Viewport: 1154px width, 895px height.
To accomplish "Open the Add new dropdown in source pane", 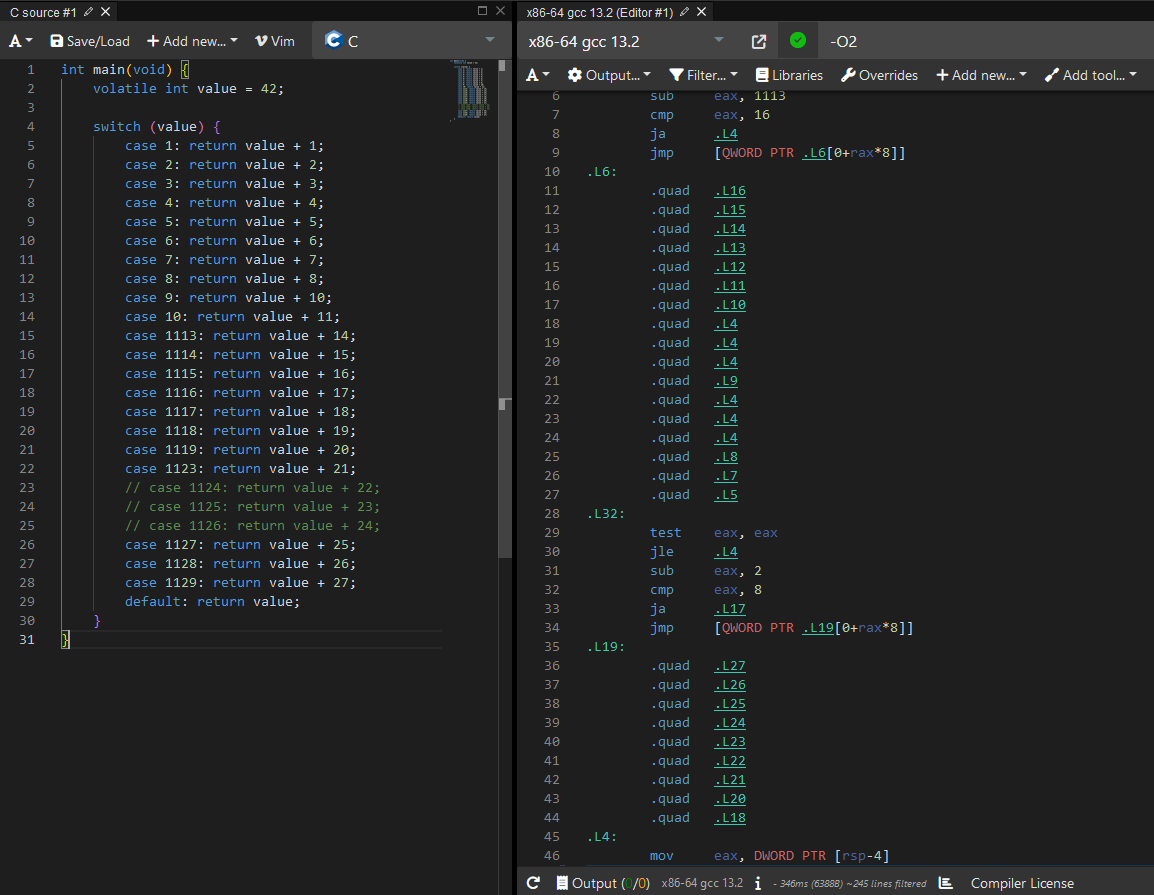I will (x=192, y=41).
